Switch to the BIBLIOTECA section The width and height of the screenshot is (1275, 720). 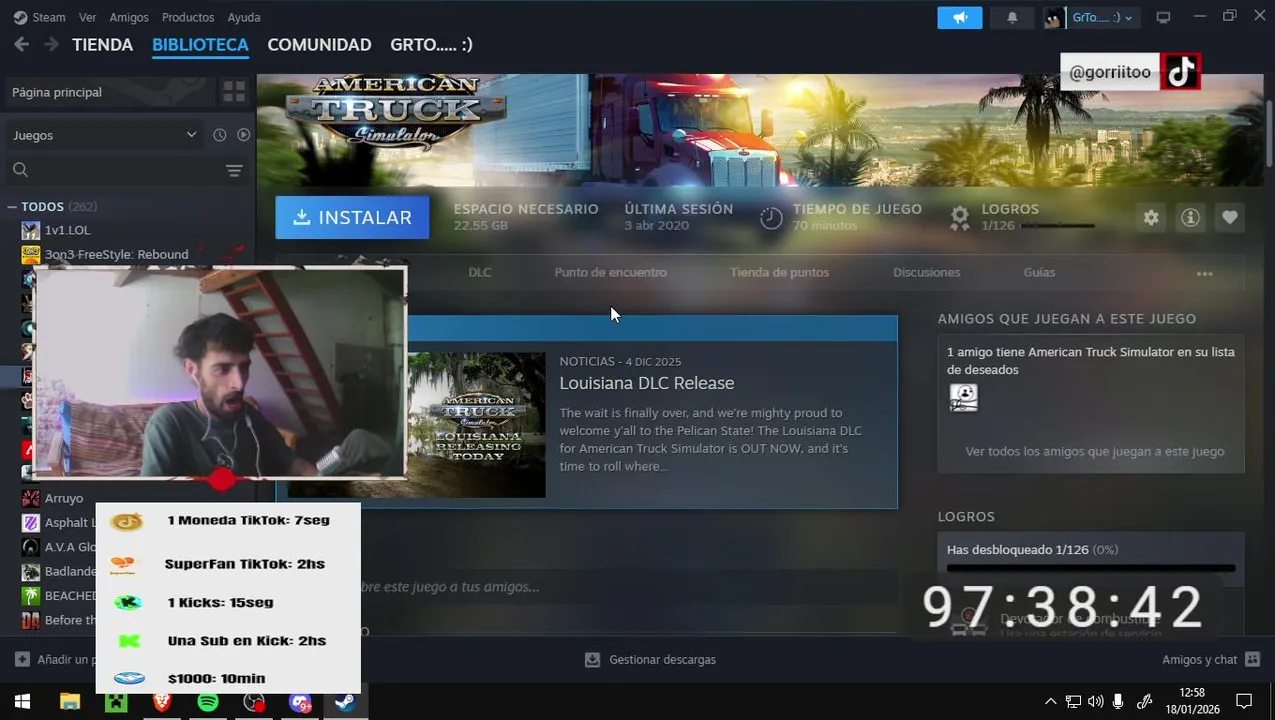pyautogui.click(x=200, y=45)
